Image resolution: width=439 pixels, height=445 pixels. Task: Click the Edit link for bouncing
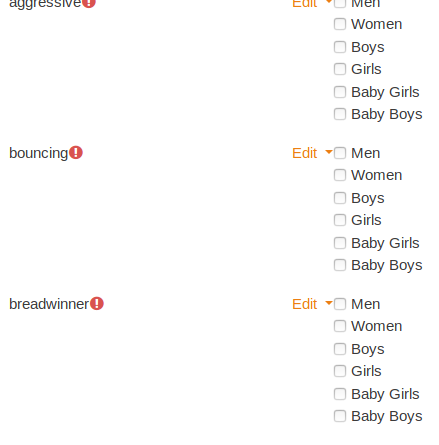pos(304,153)
